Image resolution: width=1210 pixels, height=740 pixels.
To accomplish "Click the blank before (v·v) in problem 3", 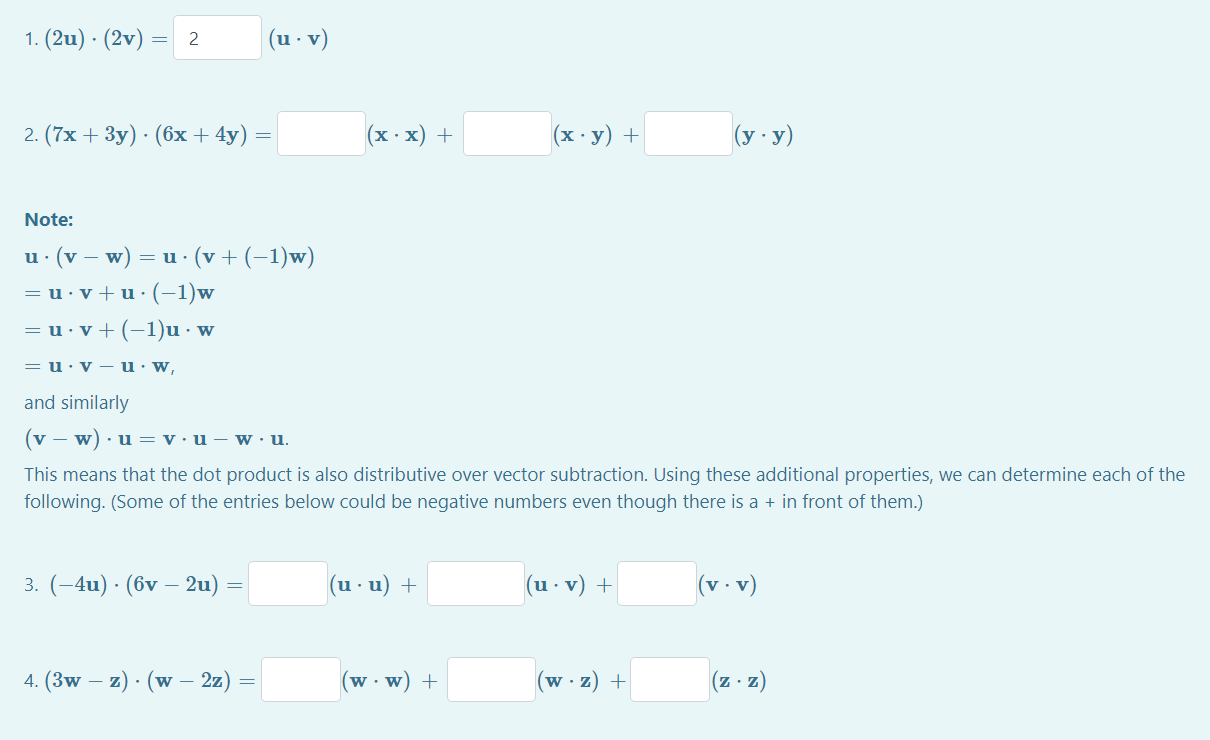I will coord(658,582).
